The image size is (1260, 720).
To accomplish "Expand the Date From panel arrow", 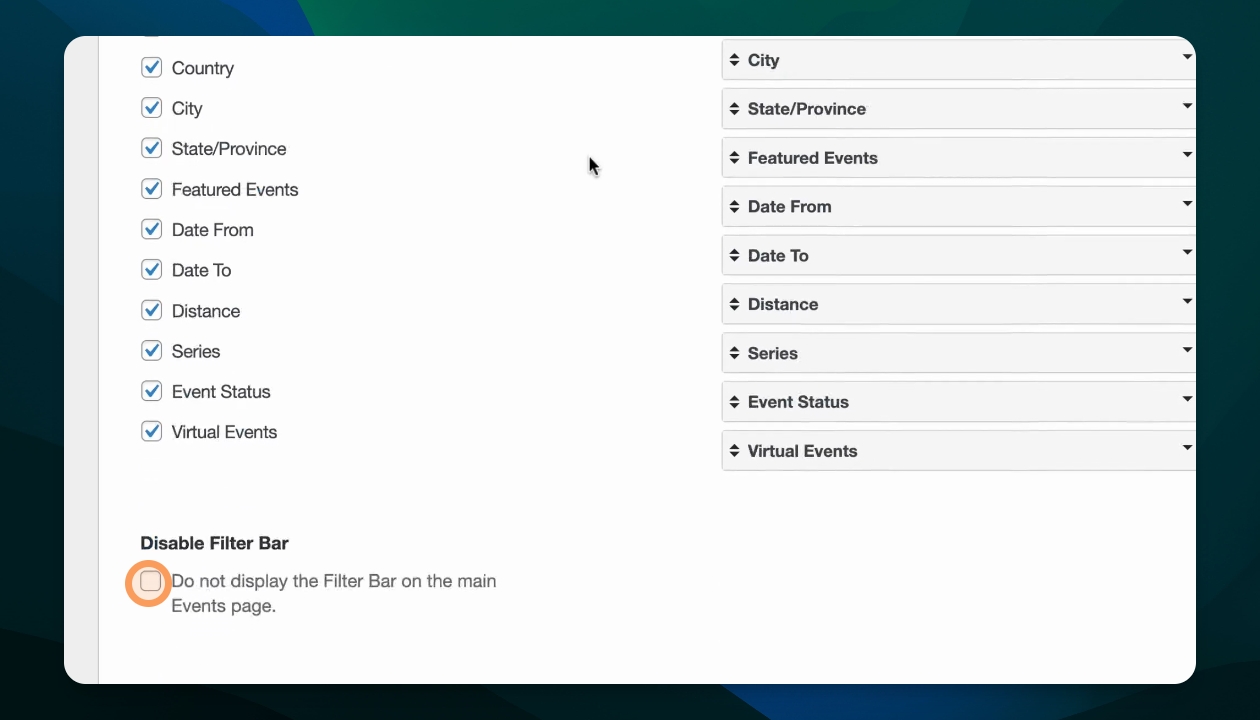I will 1187,204.
